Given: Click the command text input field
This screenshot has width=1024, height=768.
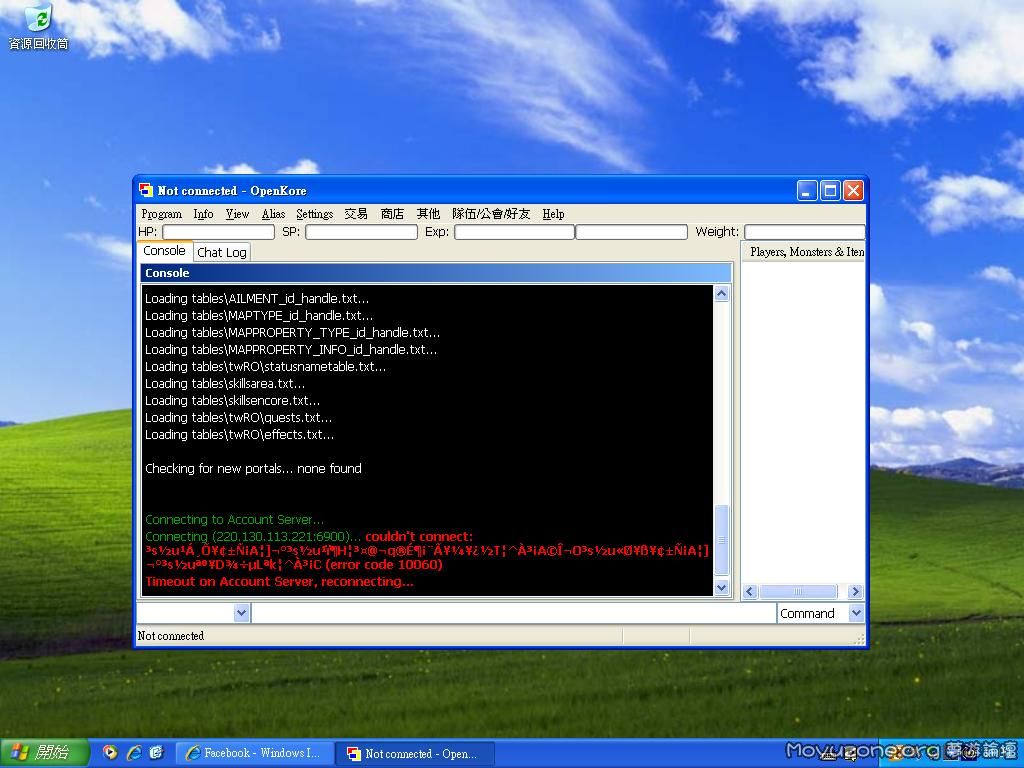Looking at the screenshot, I should click(x=513, y=613).
